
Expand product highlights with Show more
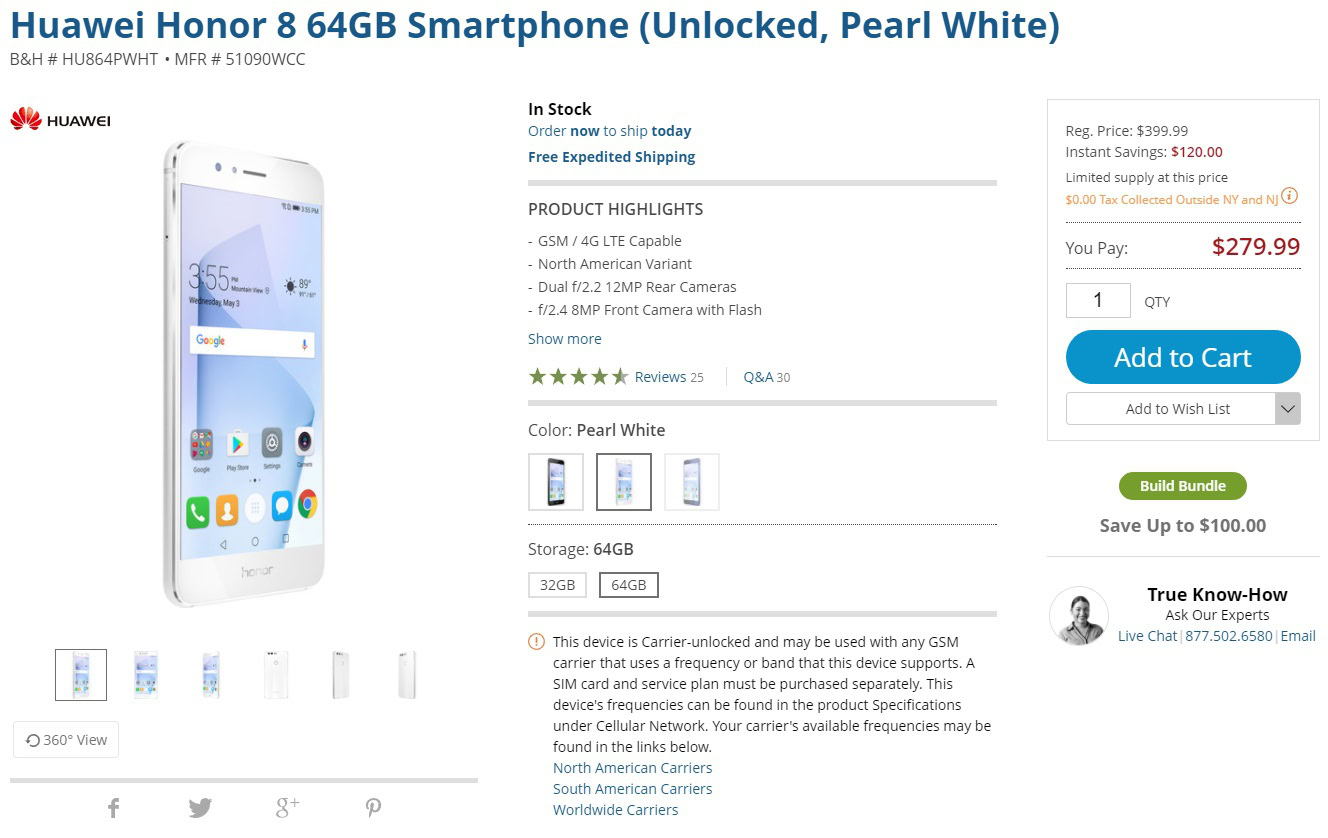tap(565, 339)
